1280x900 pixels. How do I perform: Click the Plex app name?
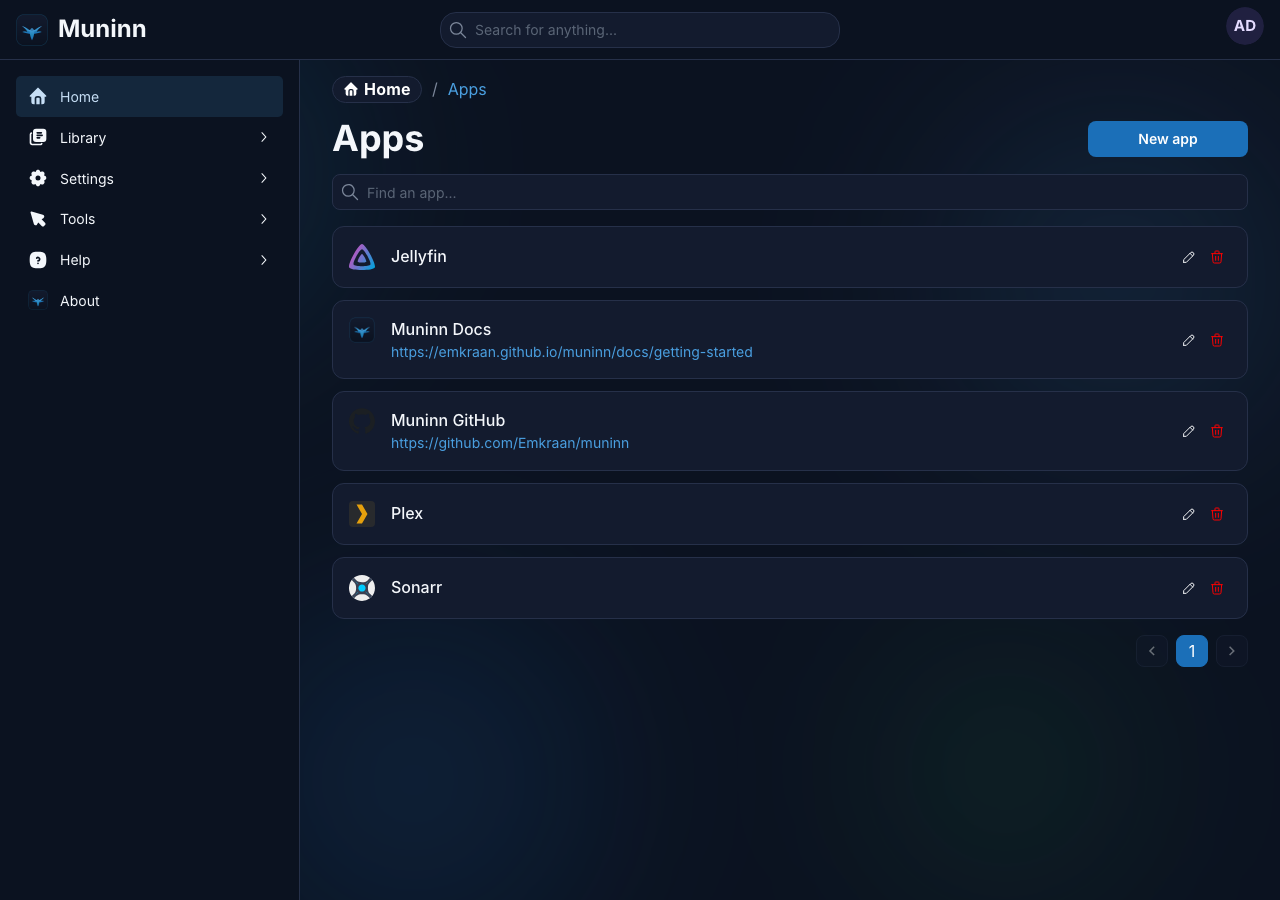coord(407,513)
